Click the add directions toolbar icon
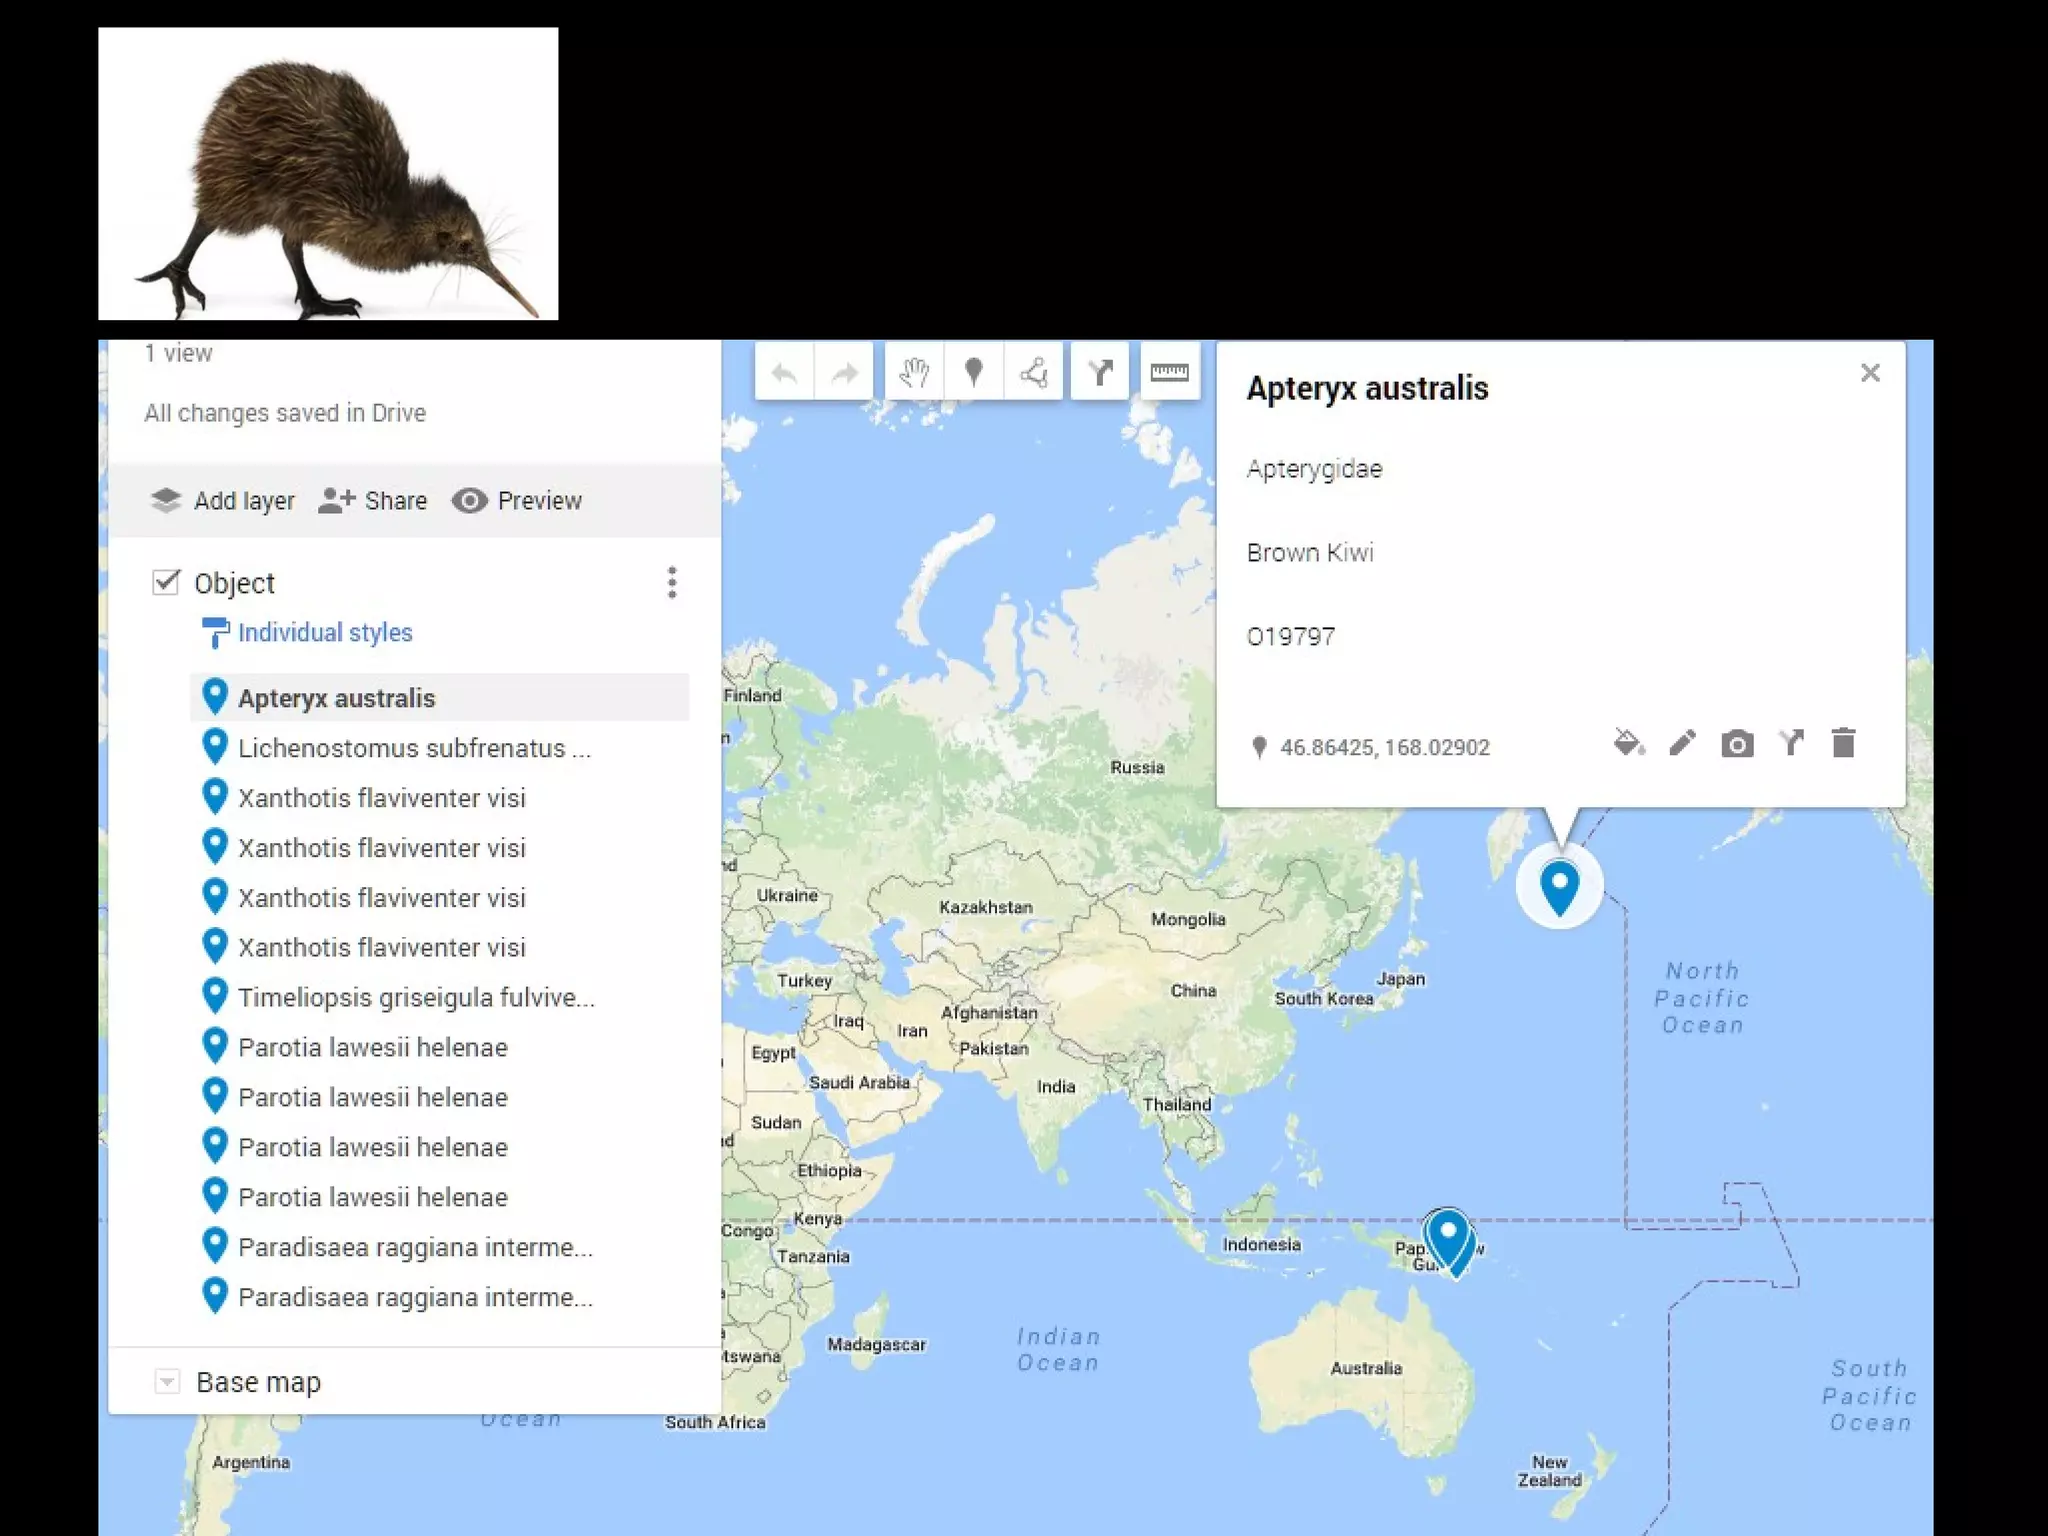 1100,373
